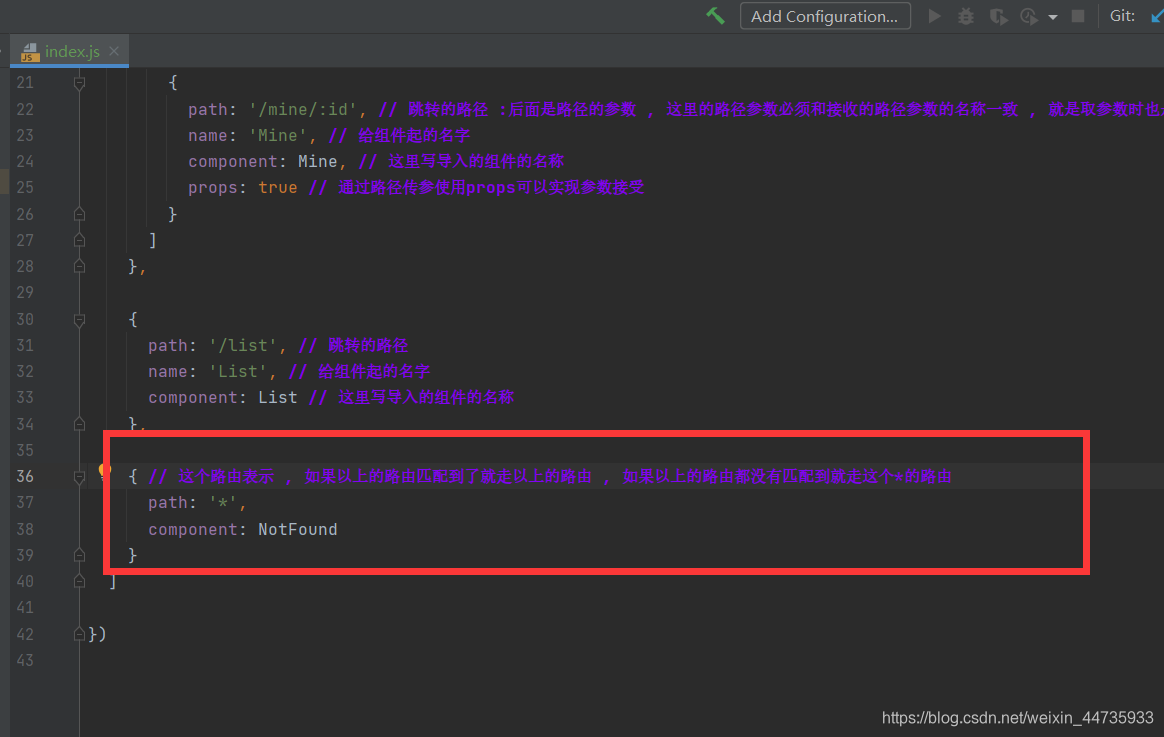Click the List component identifier on line 33
The width and height of the screenshot is (1164, 737).
pos(278,397)
